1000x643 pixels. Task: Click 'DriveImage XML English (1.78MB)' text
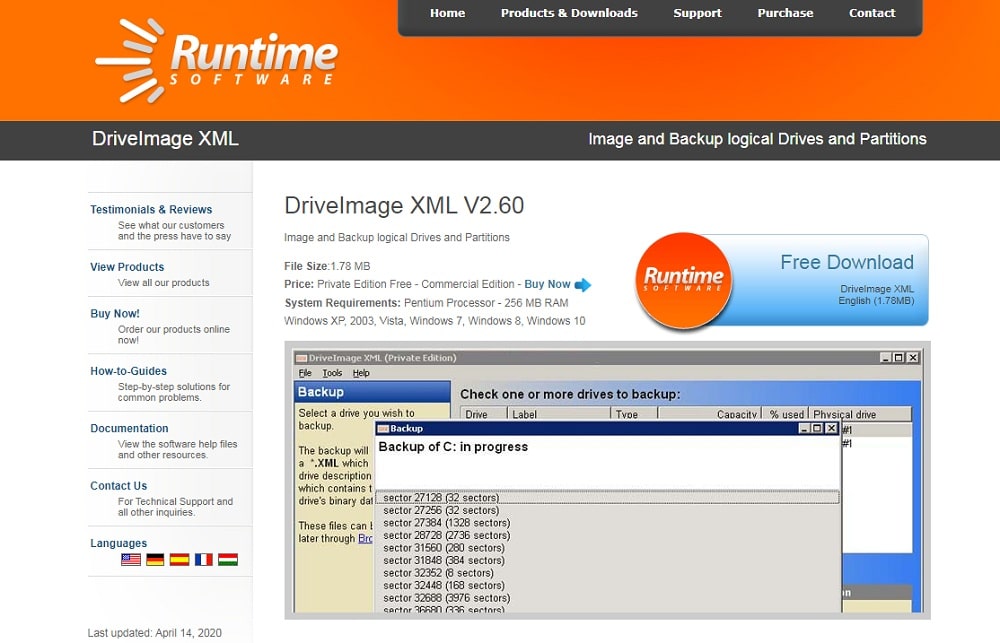tap(876, 295)
